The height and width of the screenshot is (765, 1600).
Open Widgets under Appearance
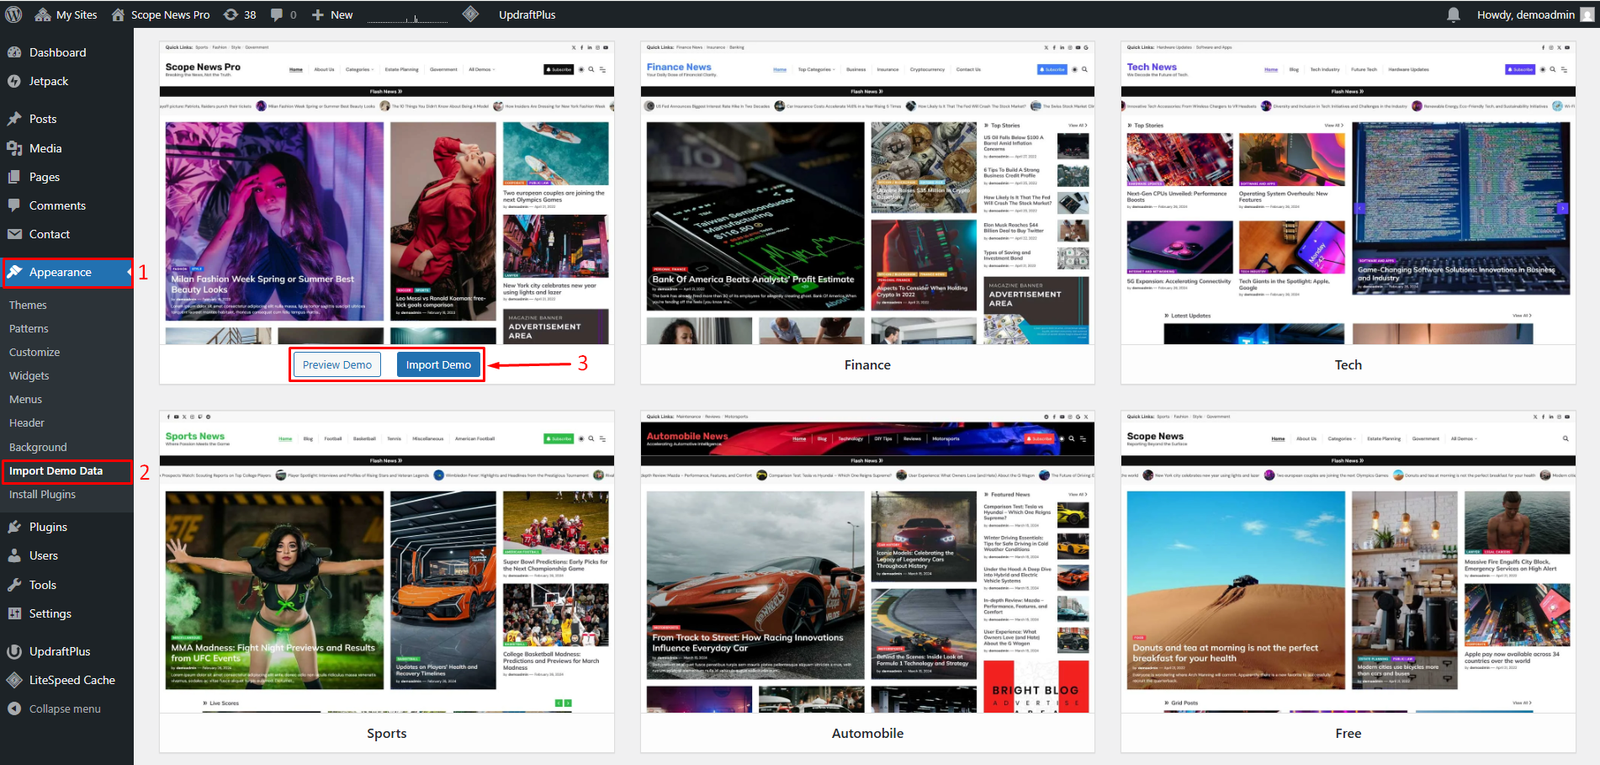pyautogui.click(x=29, y=376)
